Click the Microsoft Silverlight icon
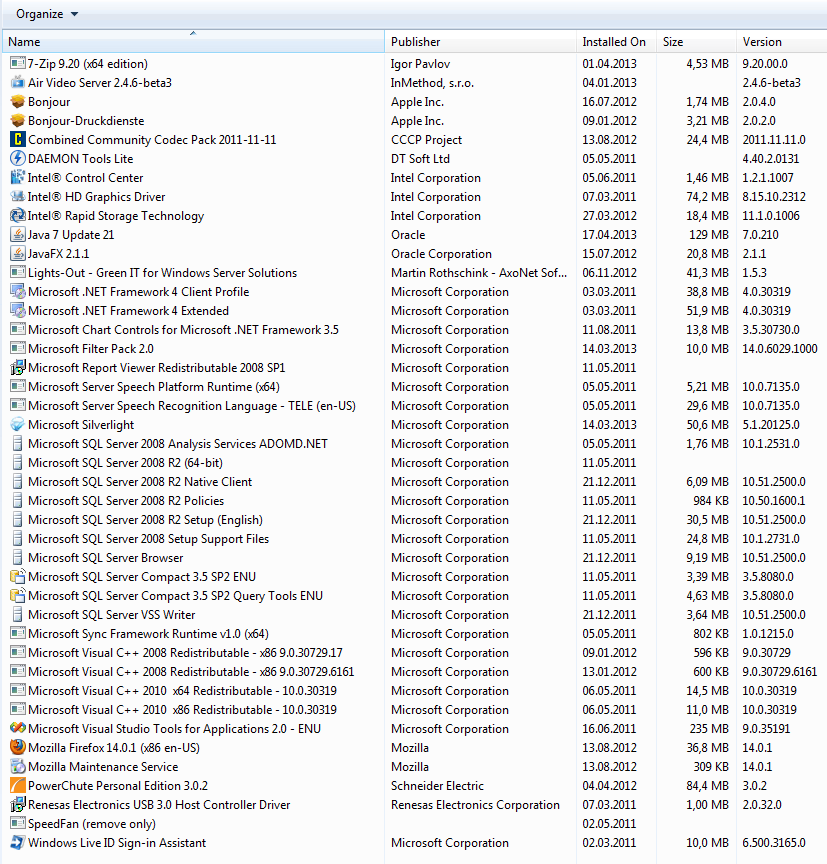 pos(18,425)
